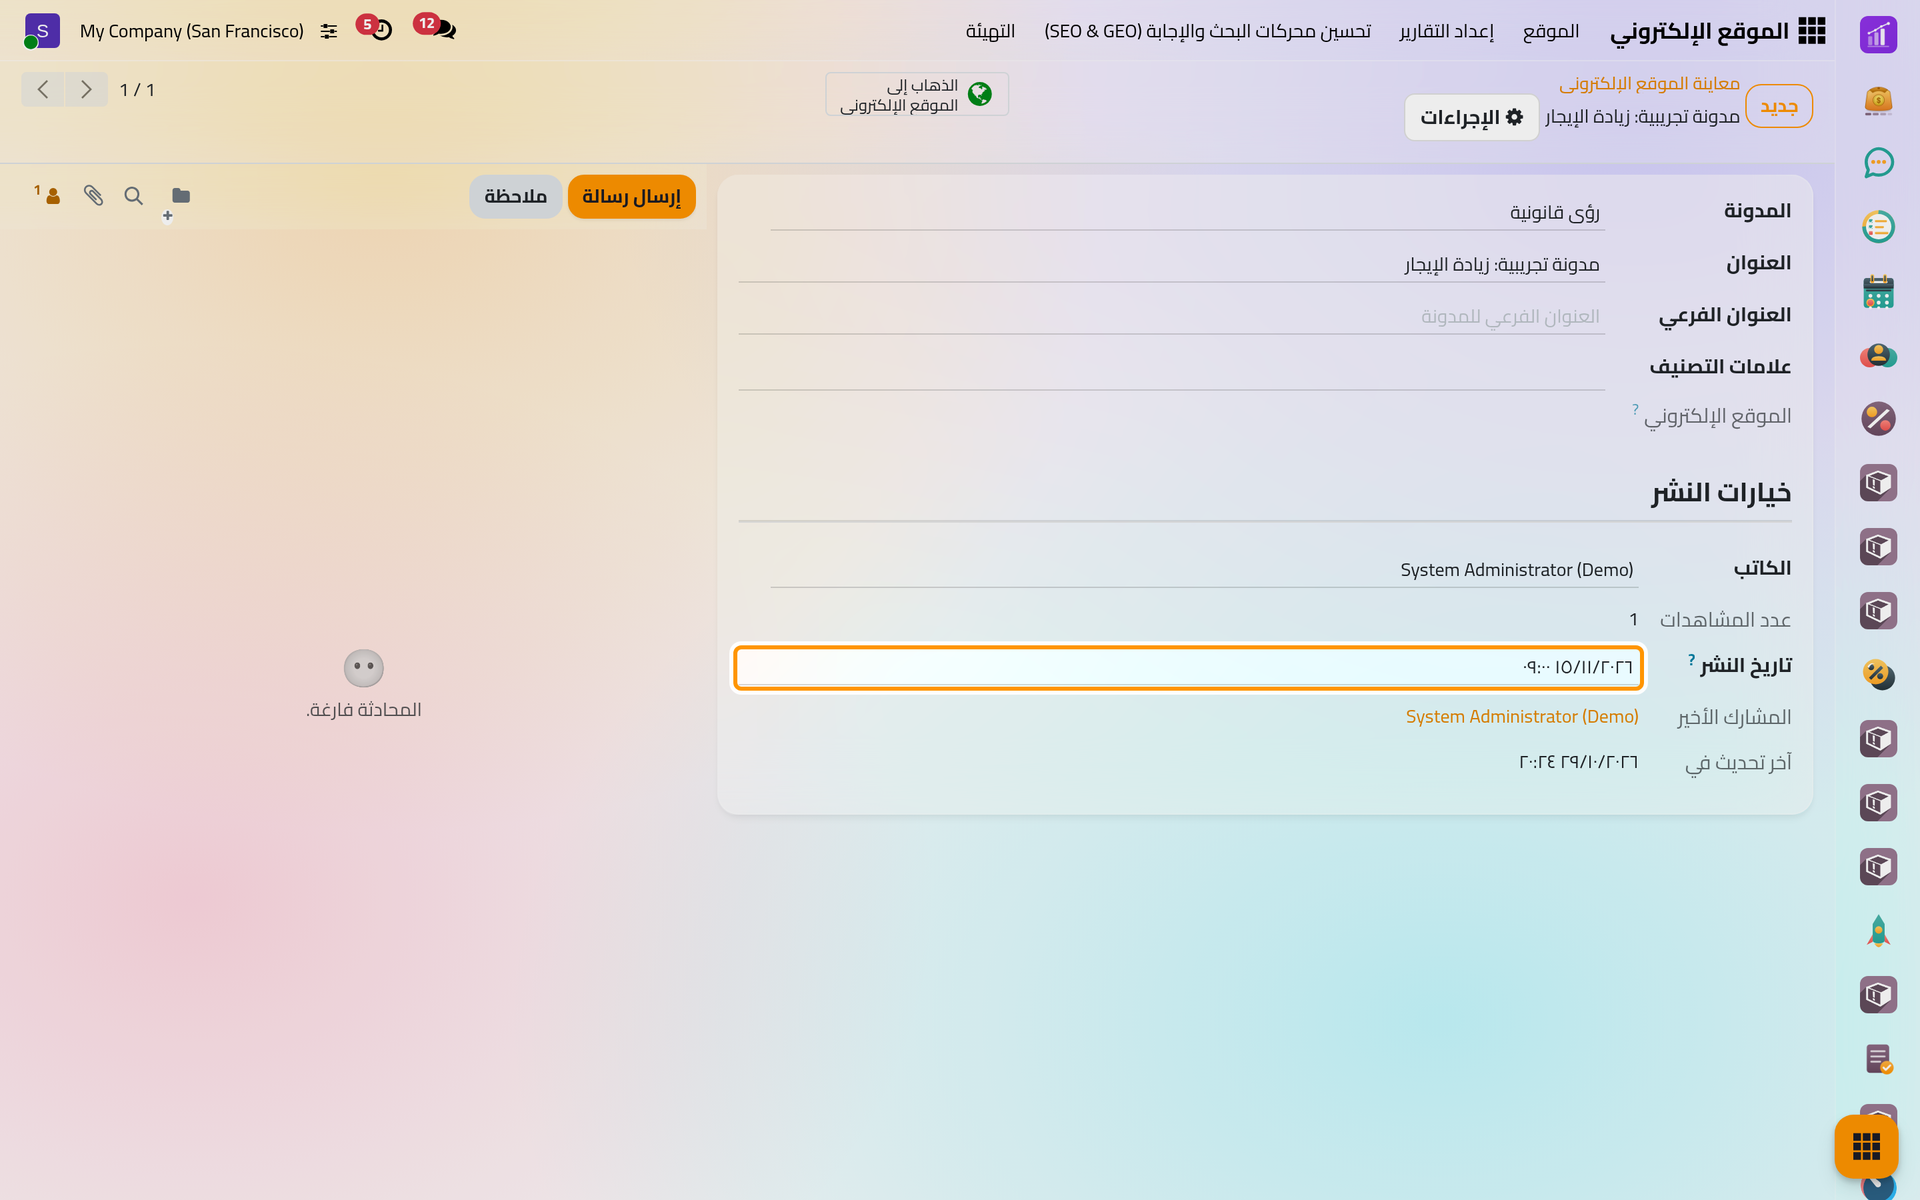Viewport: 1920px width, 1200px height.
Task: Open the To-do list circle app
Action: pos(1878,227)
